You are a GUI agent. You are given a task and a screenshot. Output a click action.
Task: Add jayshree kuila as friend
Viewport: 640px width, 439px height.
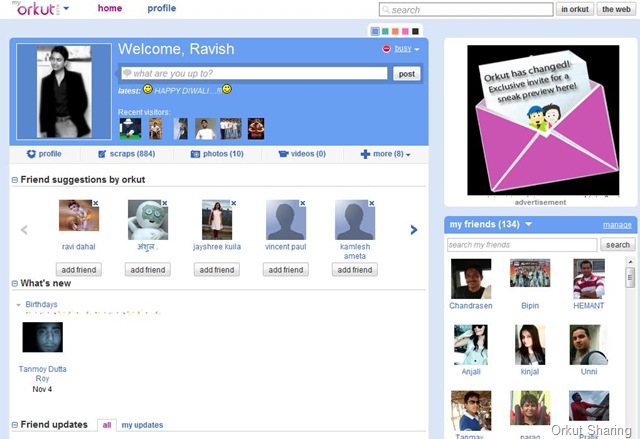pyautogui.click(x=217, y=270)
